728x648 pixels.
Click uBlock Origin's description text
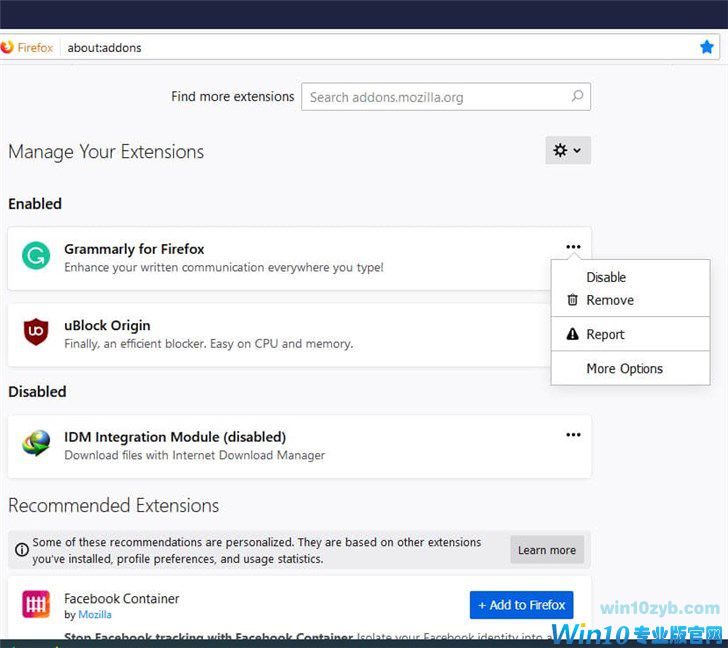208,344
